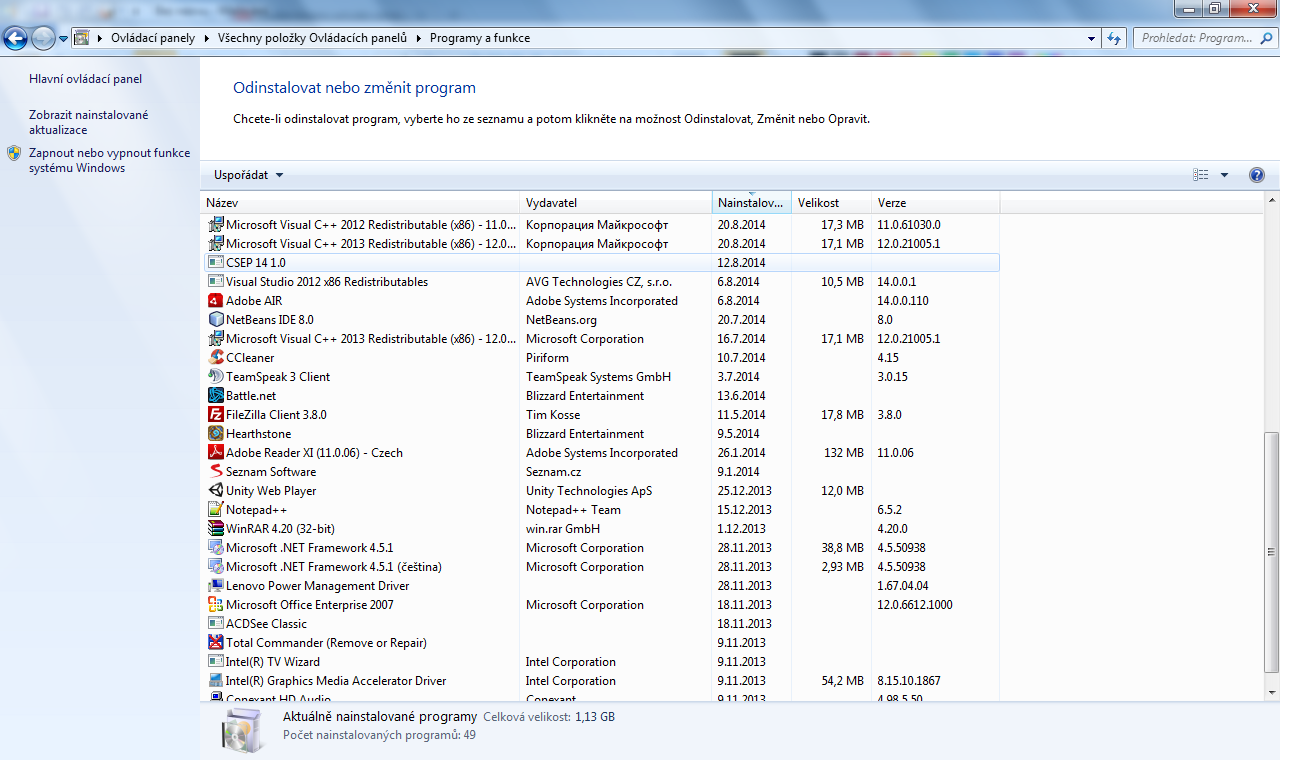This screenshot has width=1312, height=760.
Task: Click the Microsoft Office Enterprise 2007 icon
Action: point(215,605)
